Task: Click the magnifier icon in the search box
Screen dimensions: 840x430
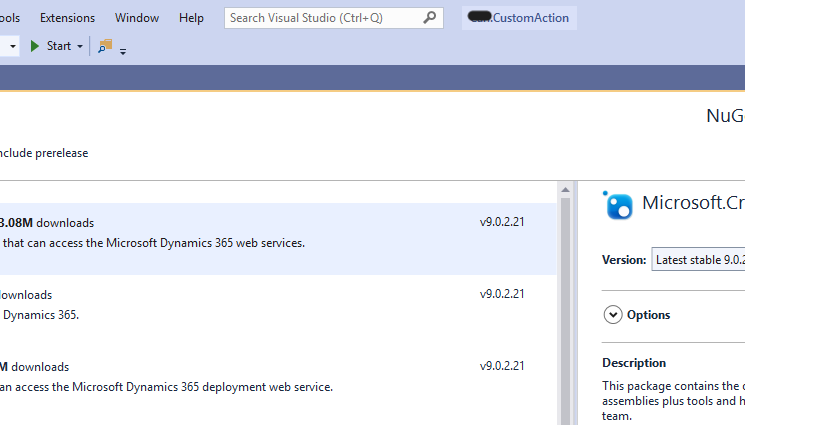Action: pyautogui.click(x=430, y=18)
